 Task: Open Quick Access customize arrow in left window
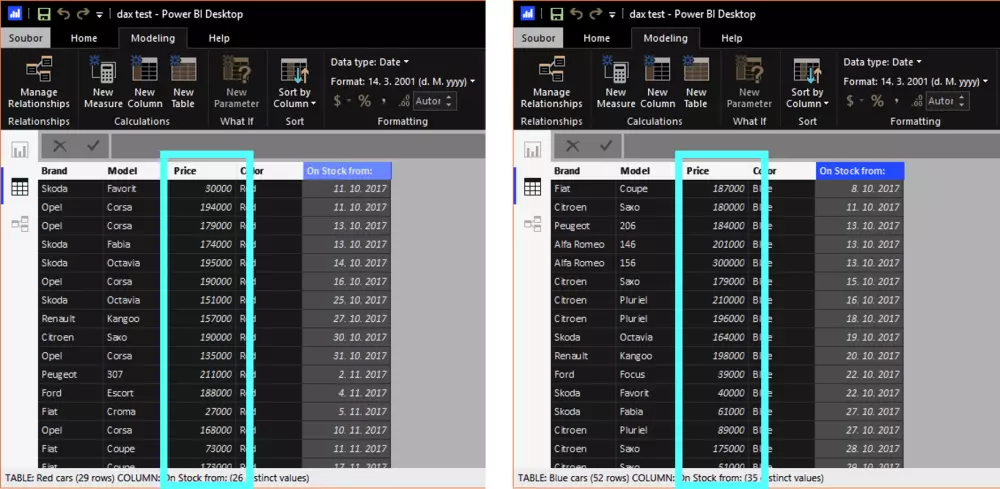tap(99, 14)
